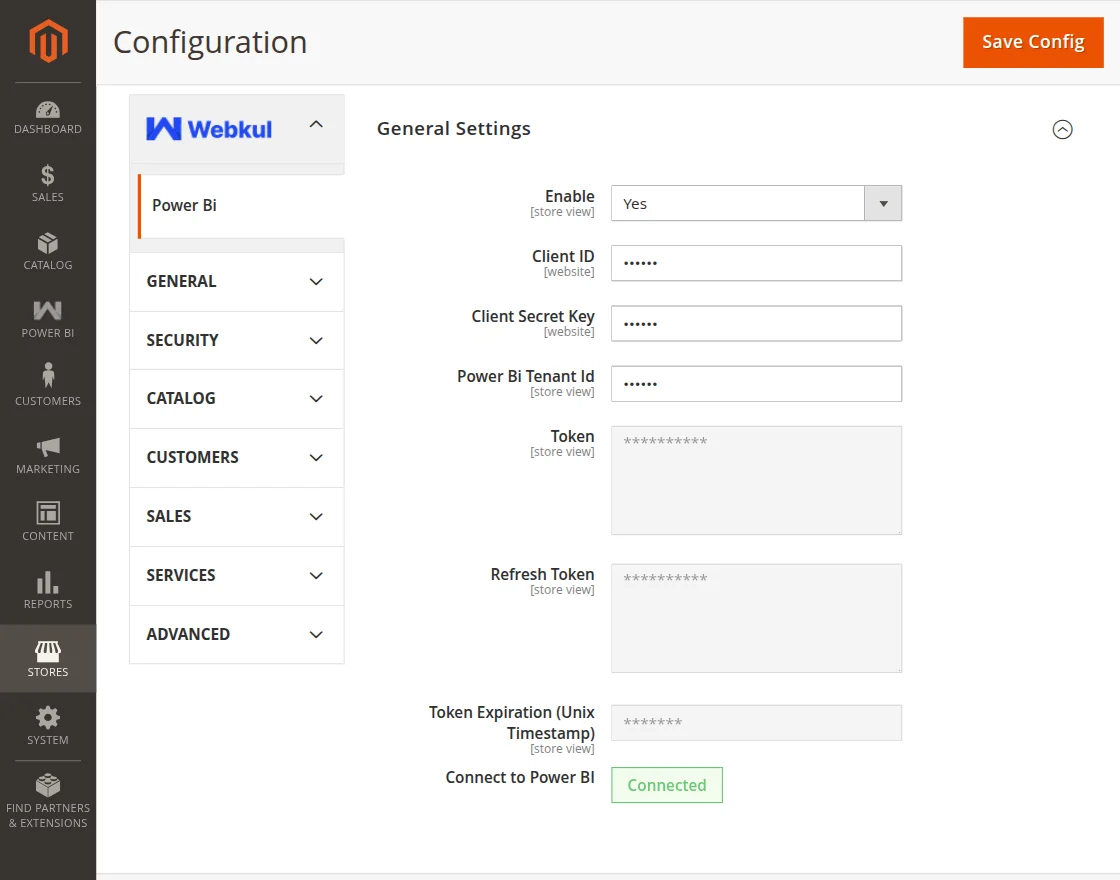Collapse the Webkul section chevron
The width and height of the screenshot is (1120, 880).
click(x=316, y=124)
